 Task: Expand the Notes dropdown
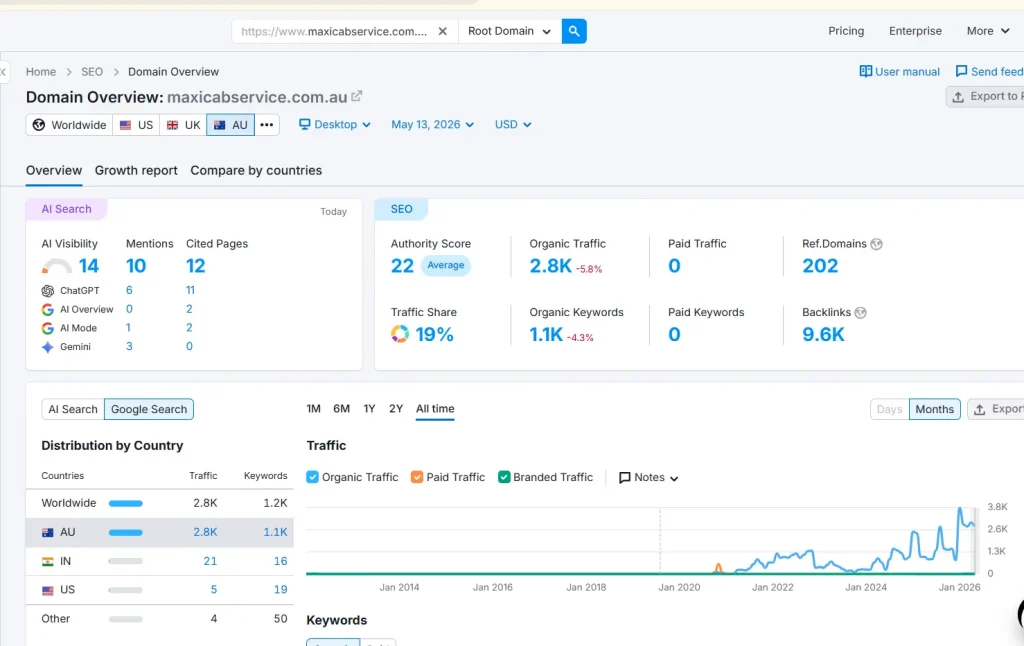click(649, 477)
